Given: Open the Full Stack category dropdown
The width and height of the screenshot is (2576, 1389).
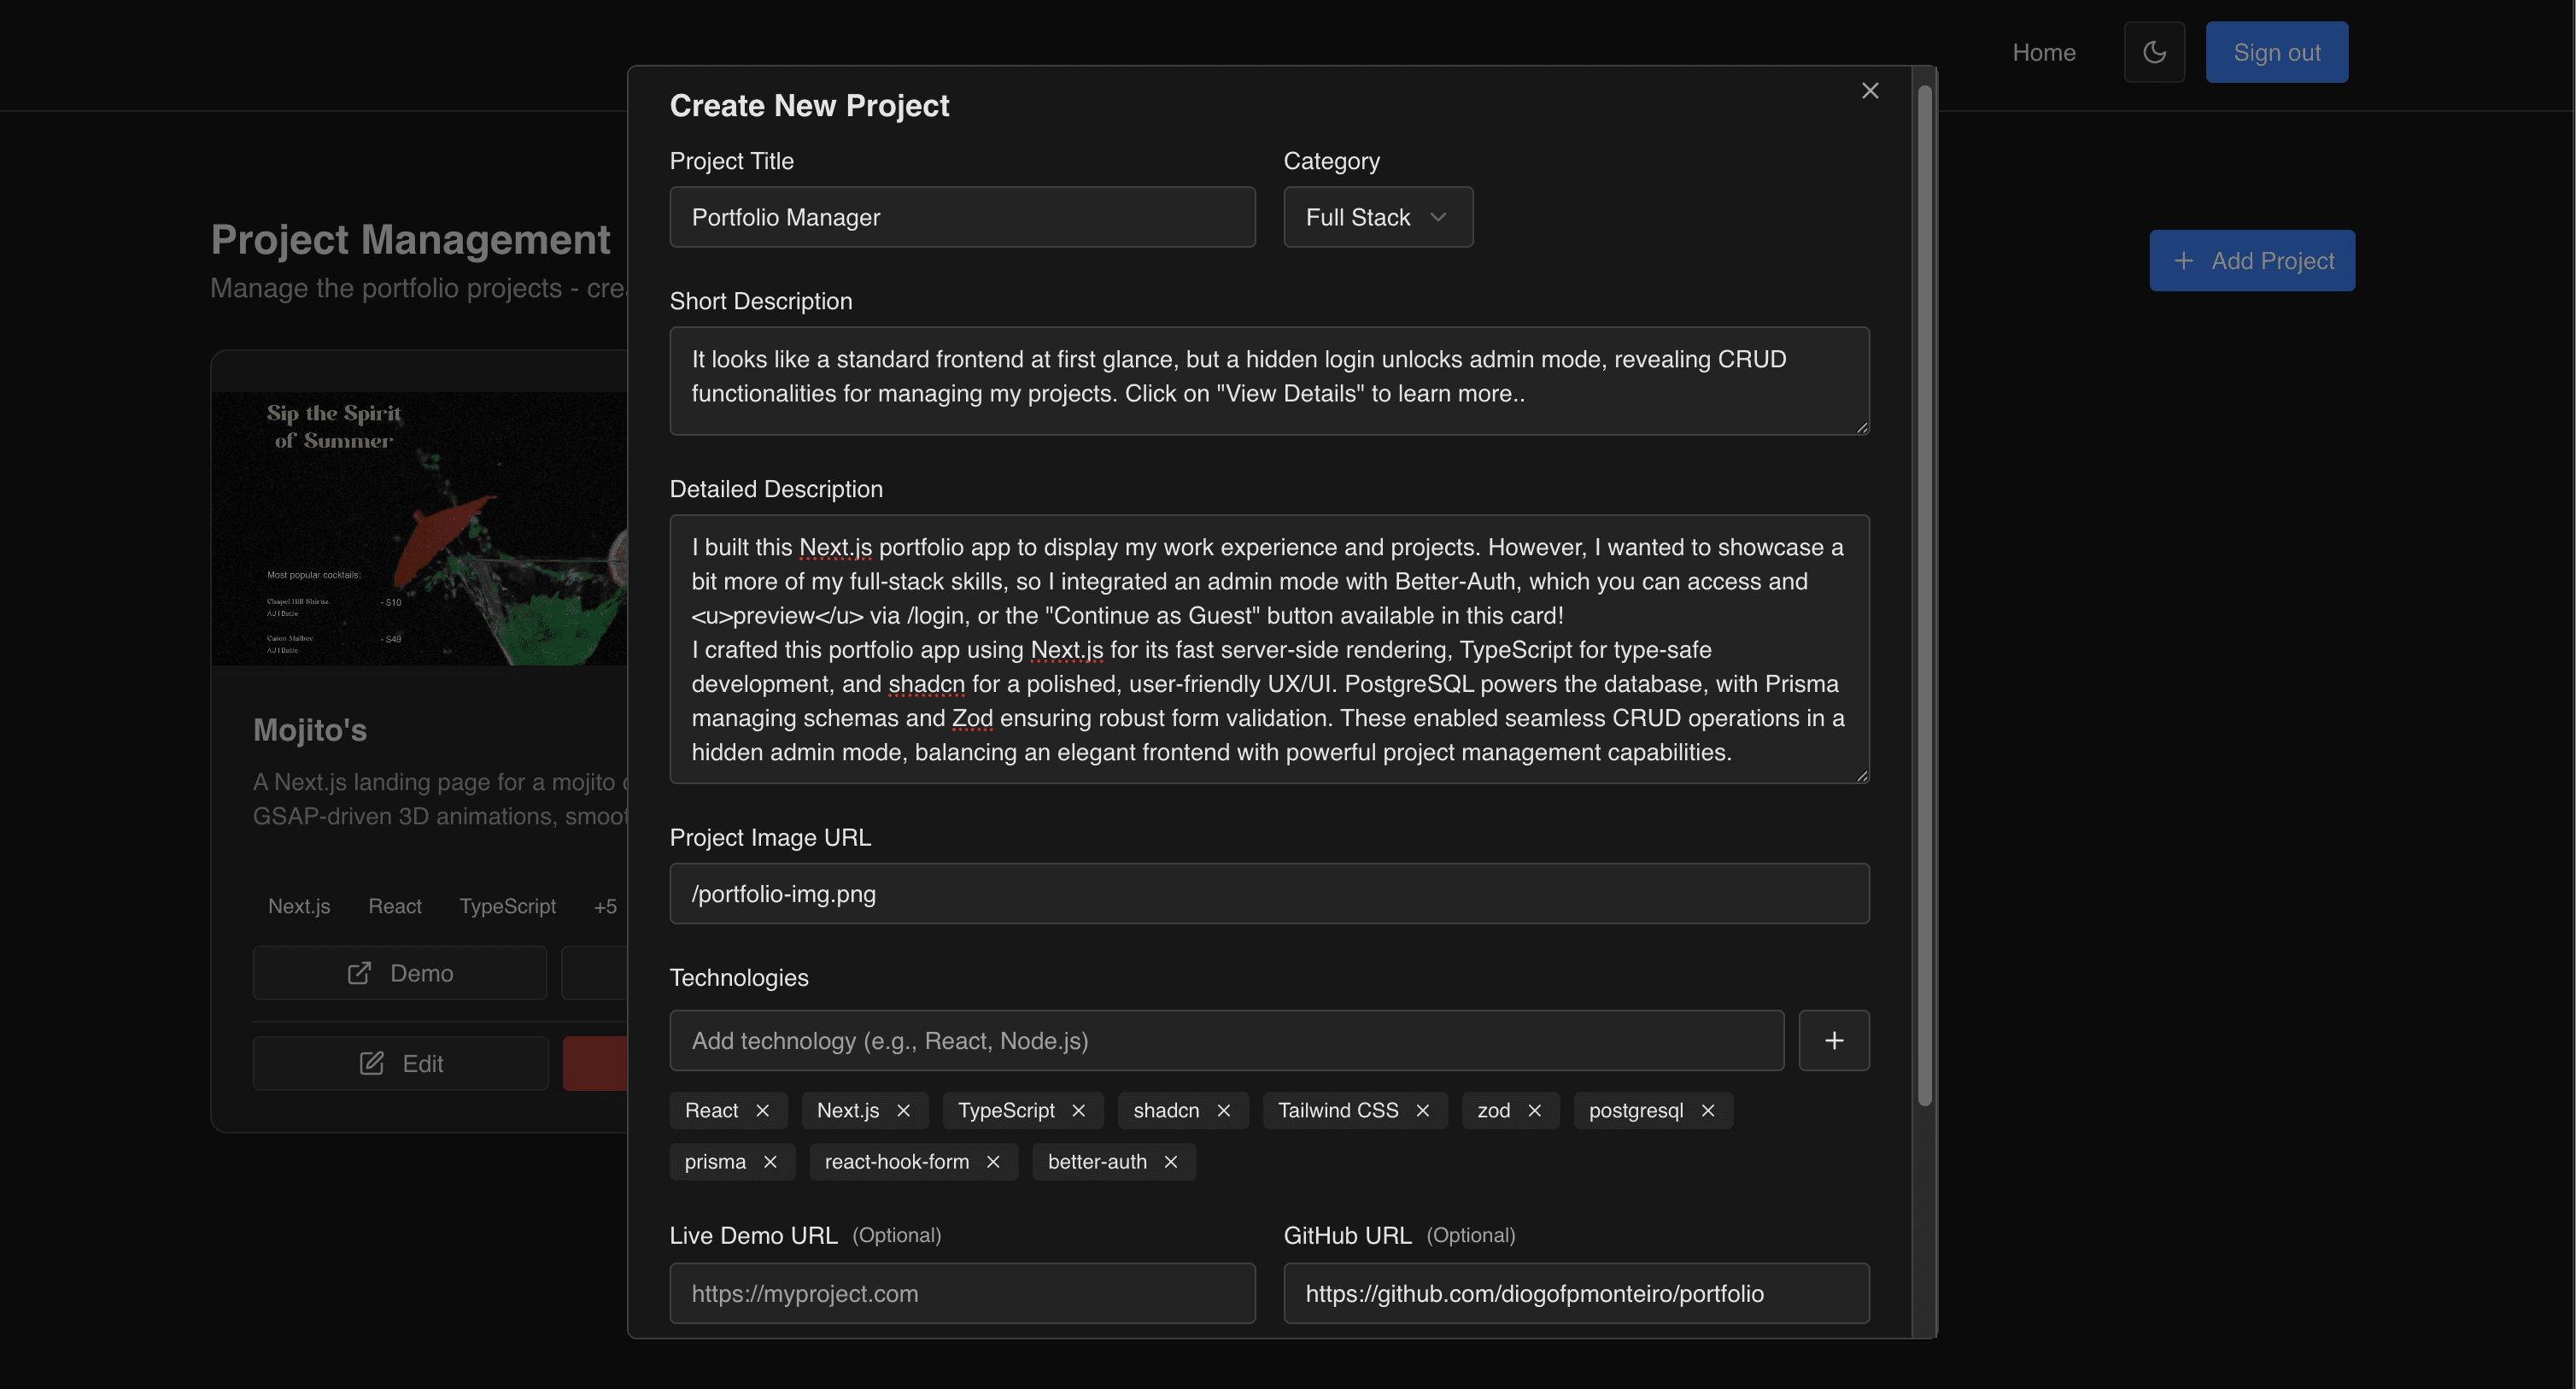Looking at the screenshot, I should 1377,217.
